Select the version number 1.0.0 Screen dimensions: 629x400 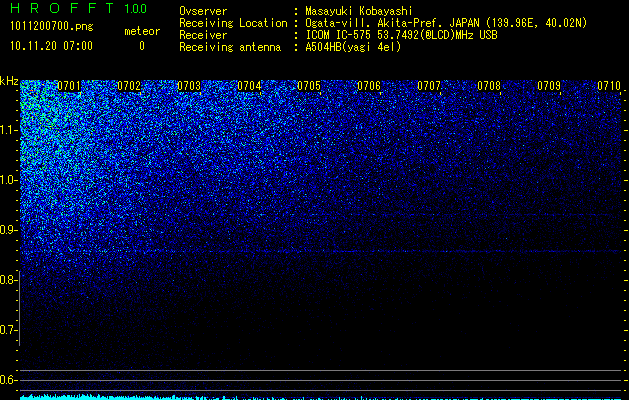pyautogui.click(x=136, y=8)
